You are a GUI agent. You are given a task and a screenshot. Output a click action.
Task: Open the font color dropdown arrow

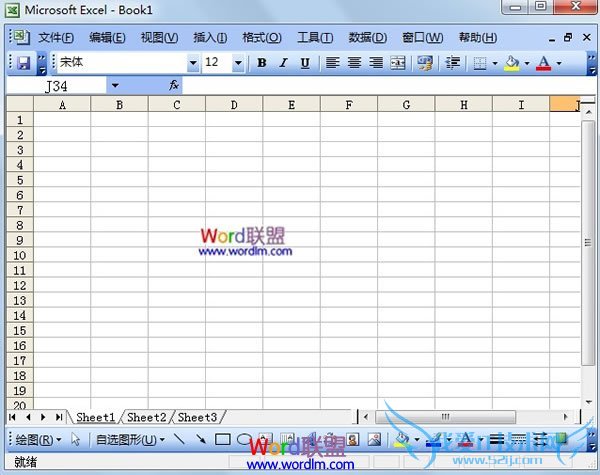pyautogui.click(x=559, y=63)
